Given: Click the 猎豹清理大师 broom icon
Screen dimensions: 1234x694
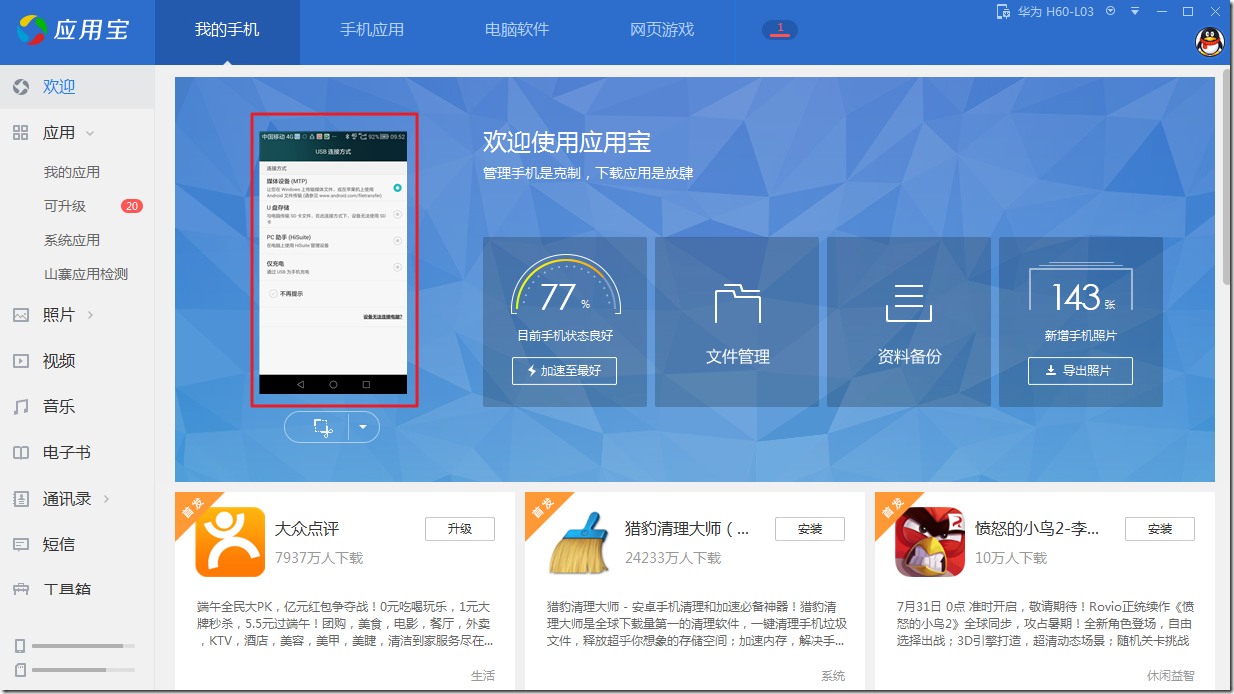Looking at the screenshot, I should click(x=580, y=543).
